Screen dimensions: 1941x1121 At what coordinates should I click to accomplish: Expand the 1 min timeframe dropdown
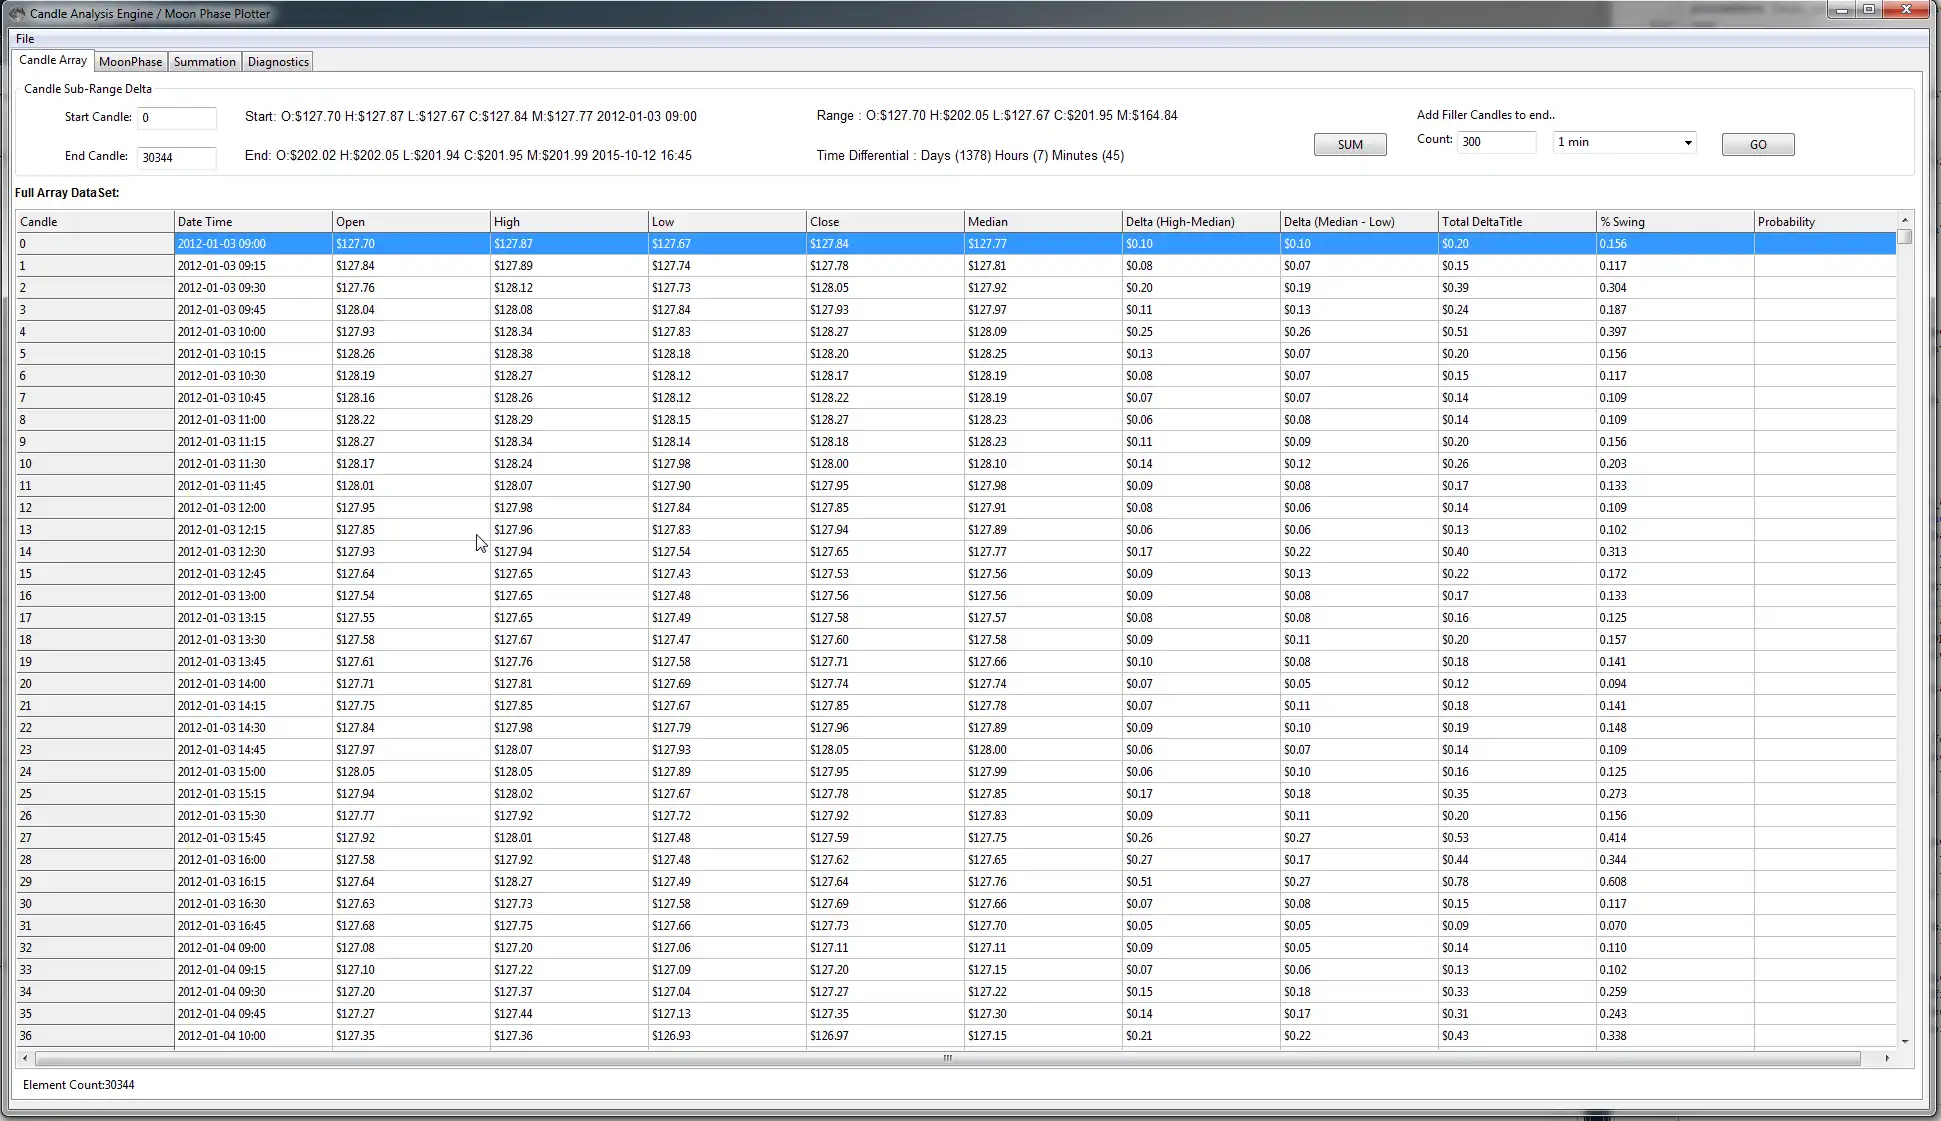1686,143
